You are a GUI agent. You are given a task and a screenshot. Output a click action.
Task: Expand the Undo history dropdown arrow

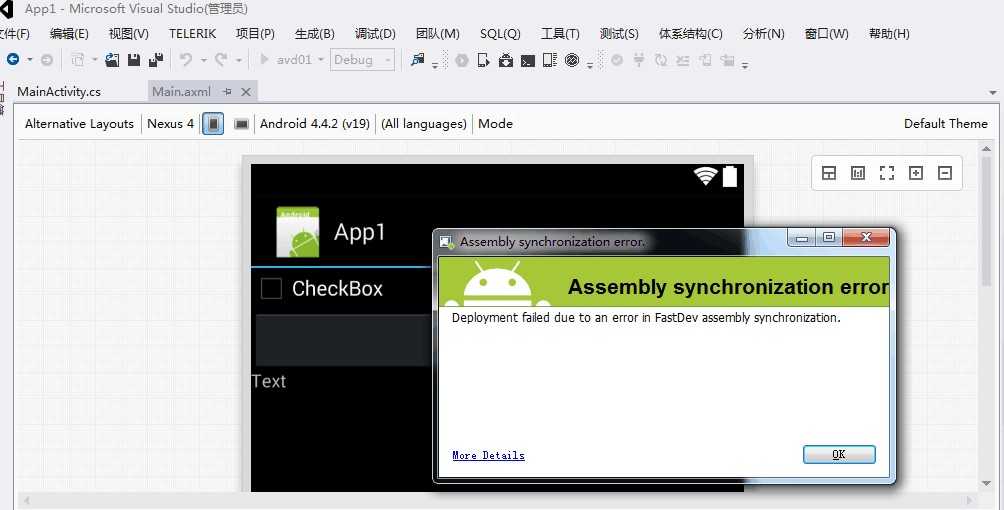click(204, 60)
